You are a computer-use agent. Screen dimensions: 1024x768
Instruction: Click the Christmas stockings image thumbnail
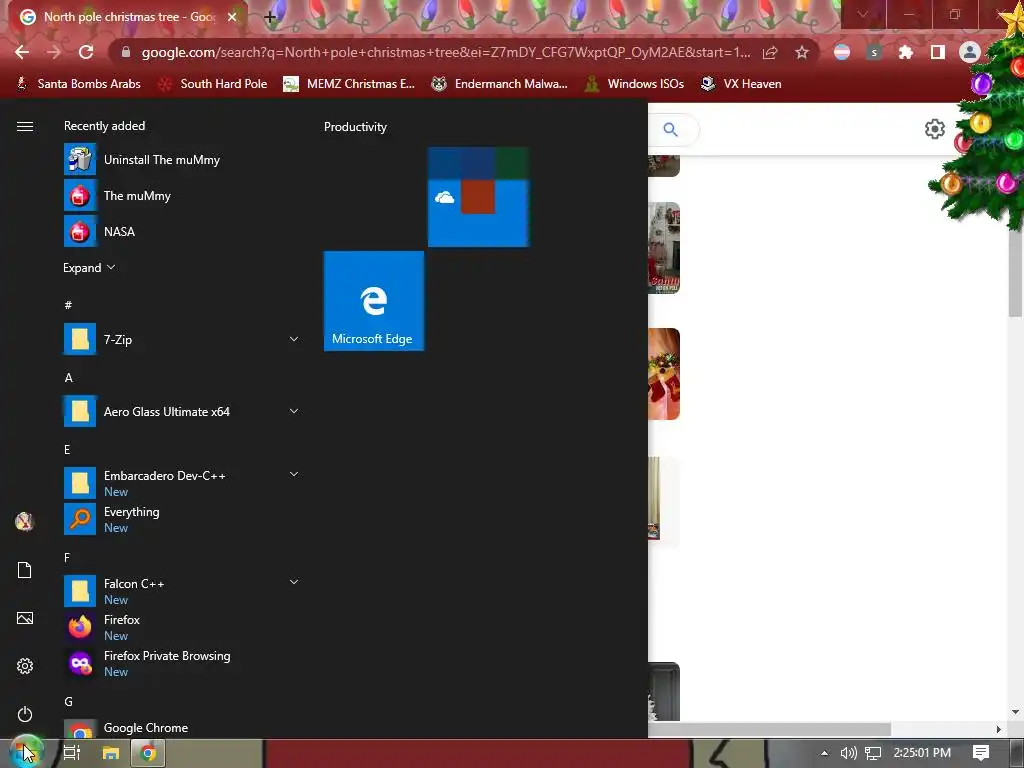tap(664, 374)
